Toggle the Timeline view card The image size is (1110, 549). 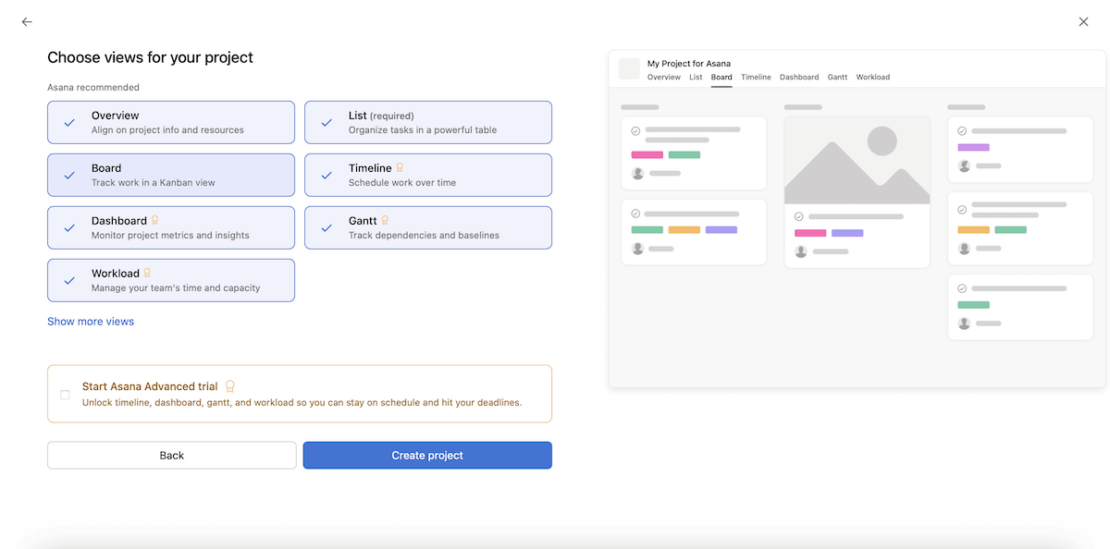tap(428, 175)
